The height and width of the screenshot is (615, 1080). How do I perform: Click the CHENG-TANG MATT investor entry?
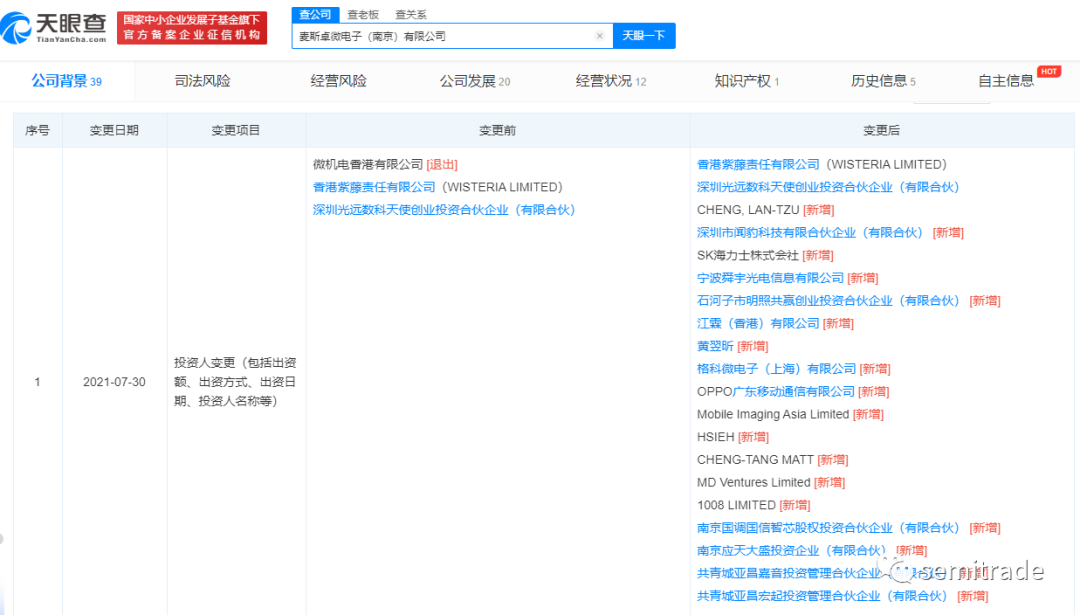click(755, 460)
